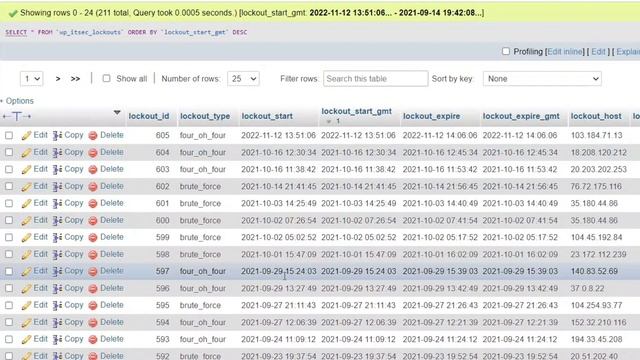Image resolution: width=640 pixels, height=360 pixels.
Task: Click the red Delete icon for row 600
Action: coord(93,220)
